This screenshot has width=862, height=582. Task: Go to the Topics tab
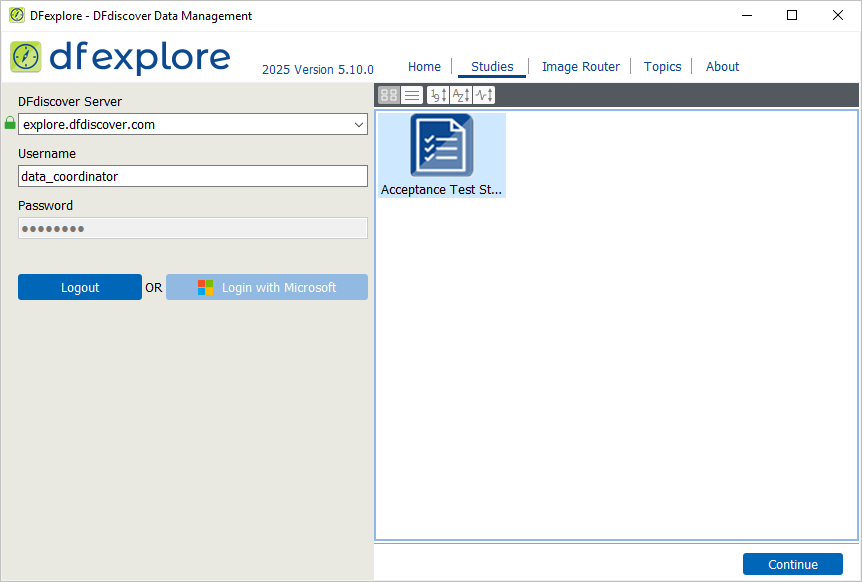point(662,66)
